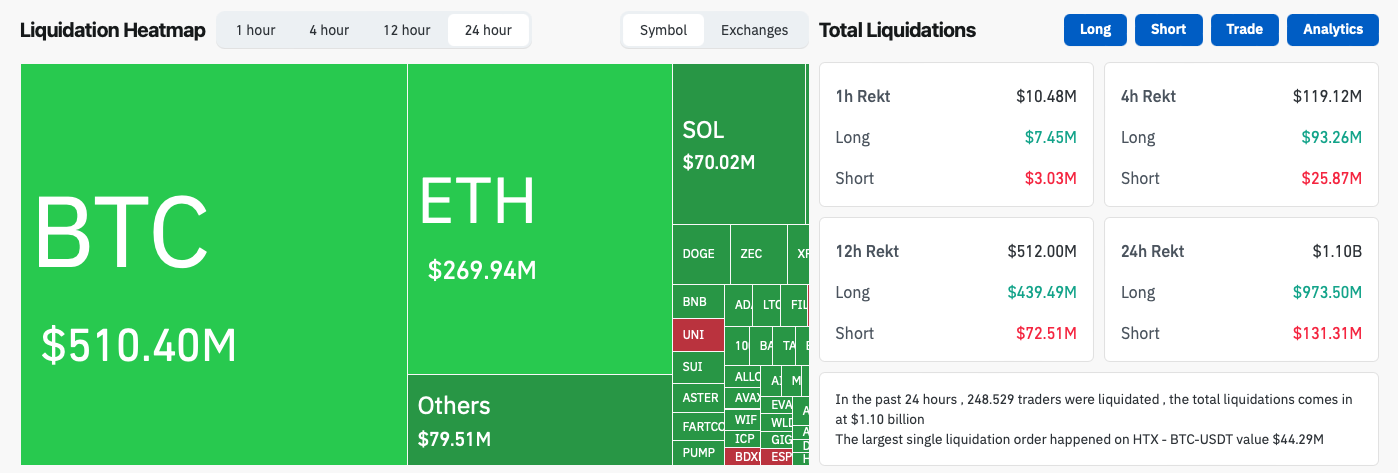Toggle heatmap grouping to Exchanges
The height and width of the screenshot is (473, 1398).
point(754,30)
